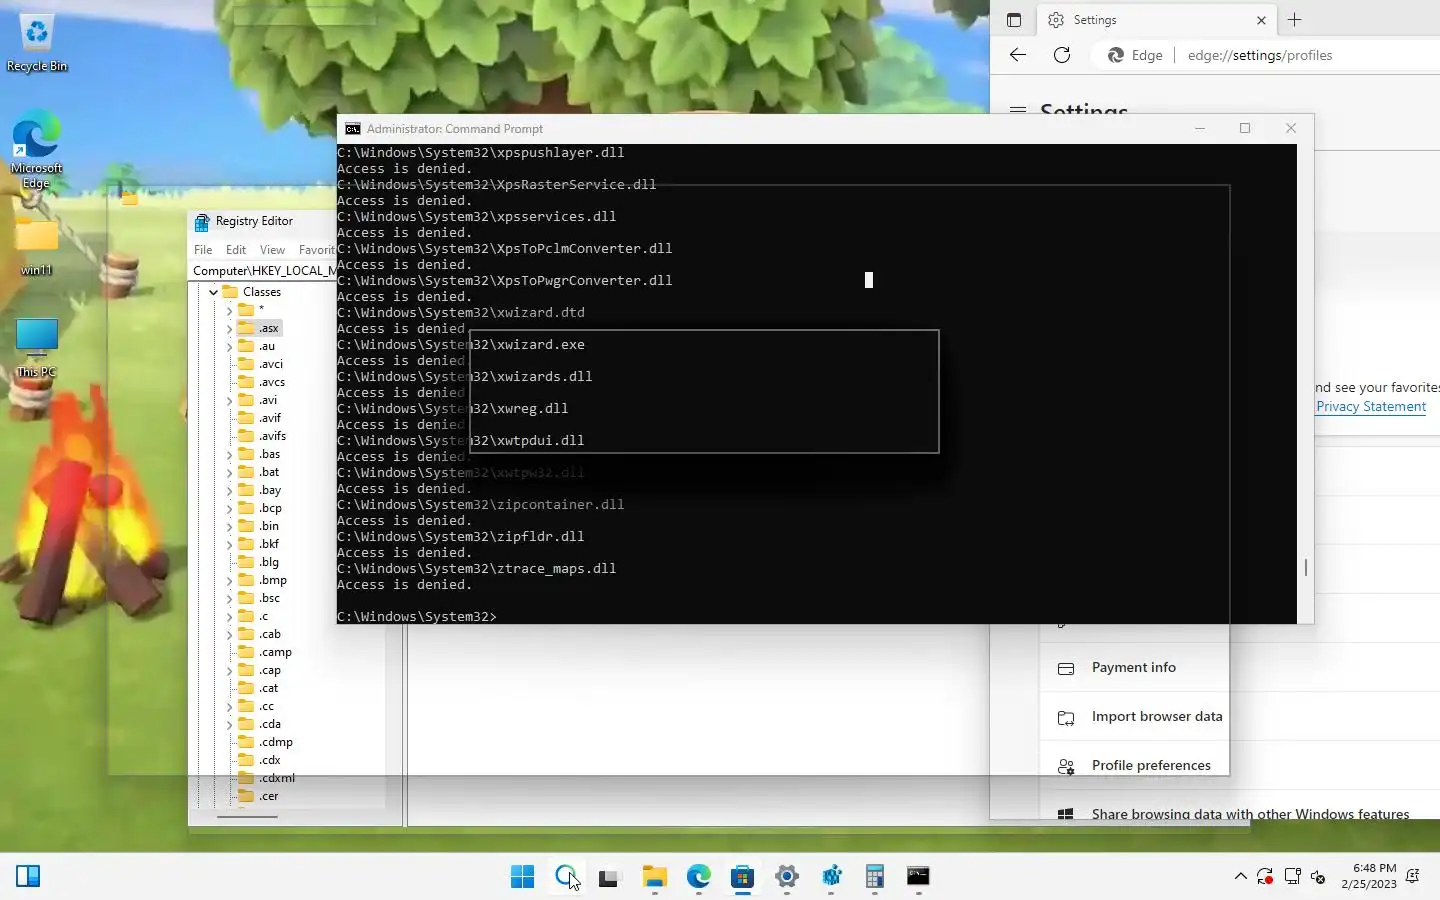Select win11 folder on desktop

pos(37,247)
